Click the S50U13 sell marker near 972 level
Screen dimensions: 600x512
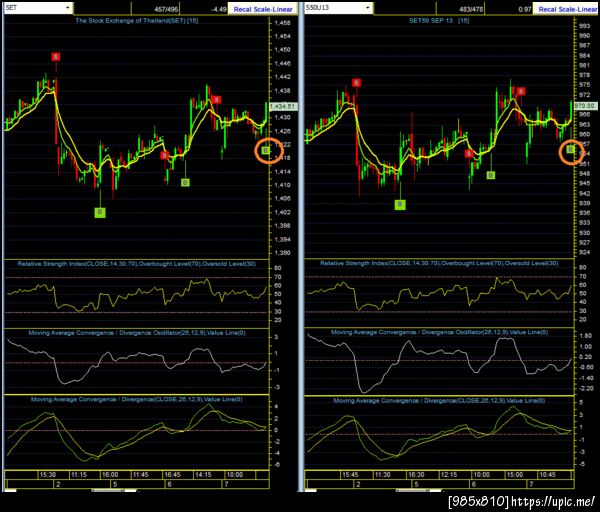520,91
